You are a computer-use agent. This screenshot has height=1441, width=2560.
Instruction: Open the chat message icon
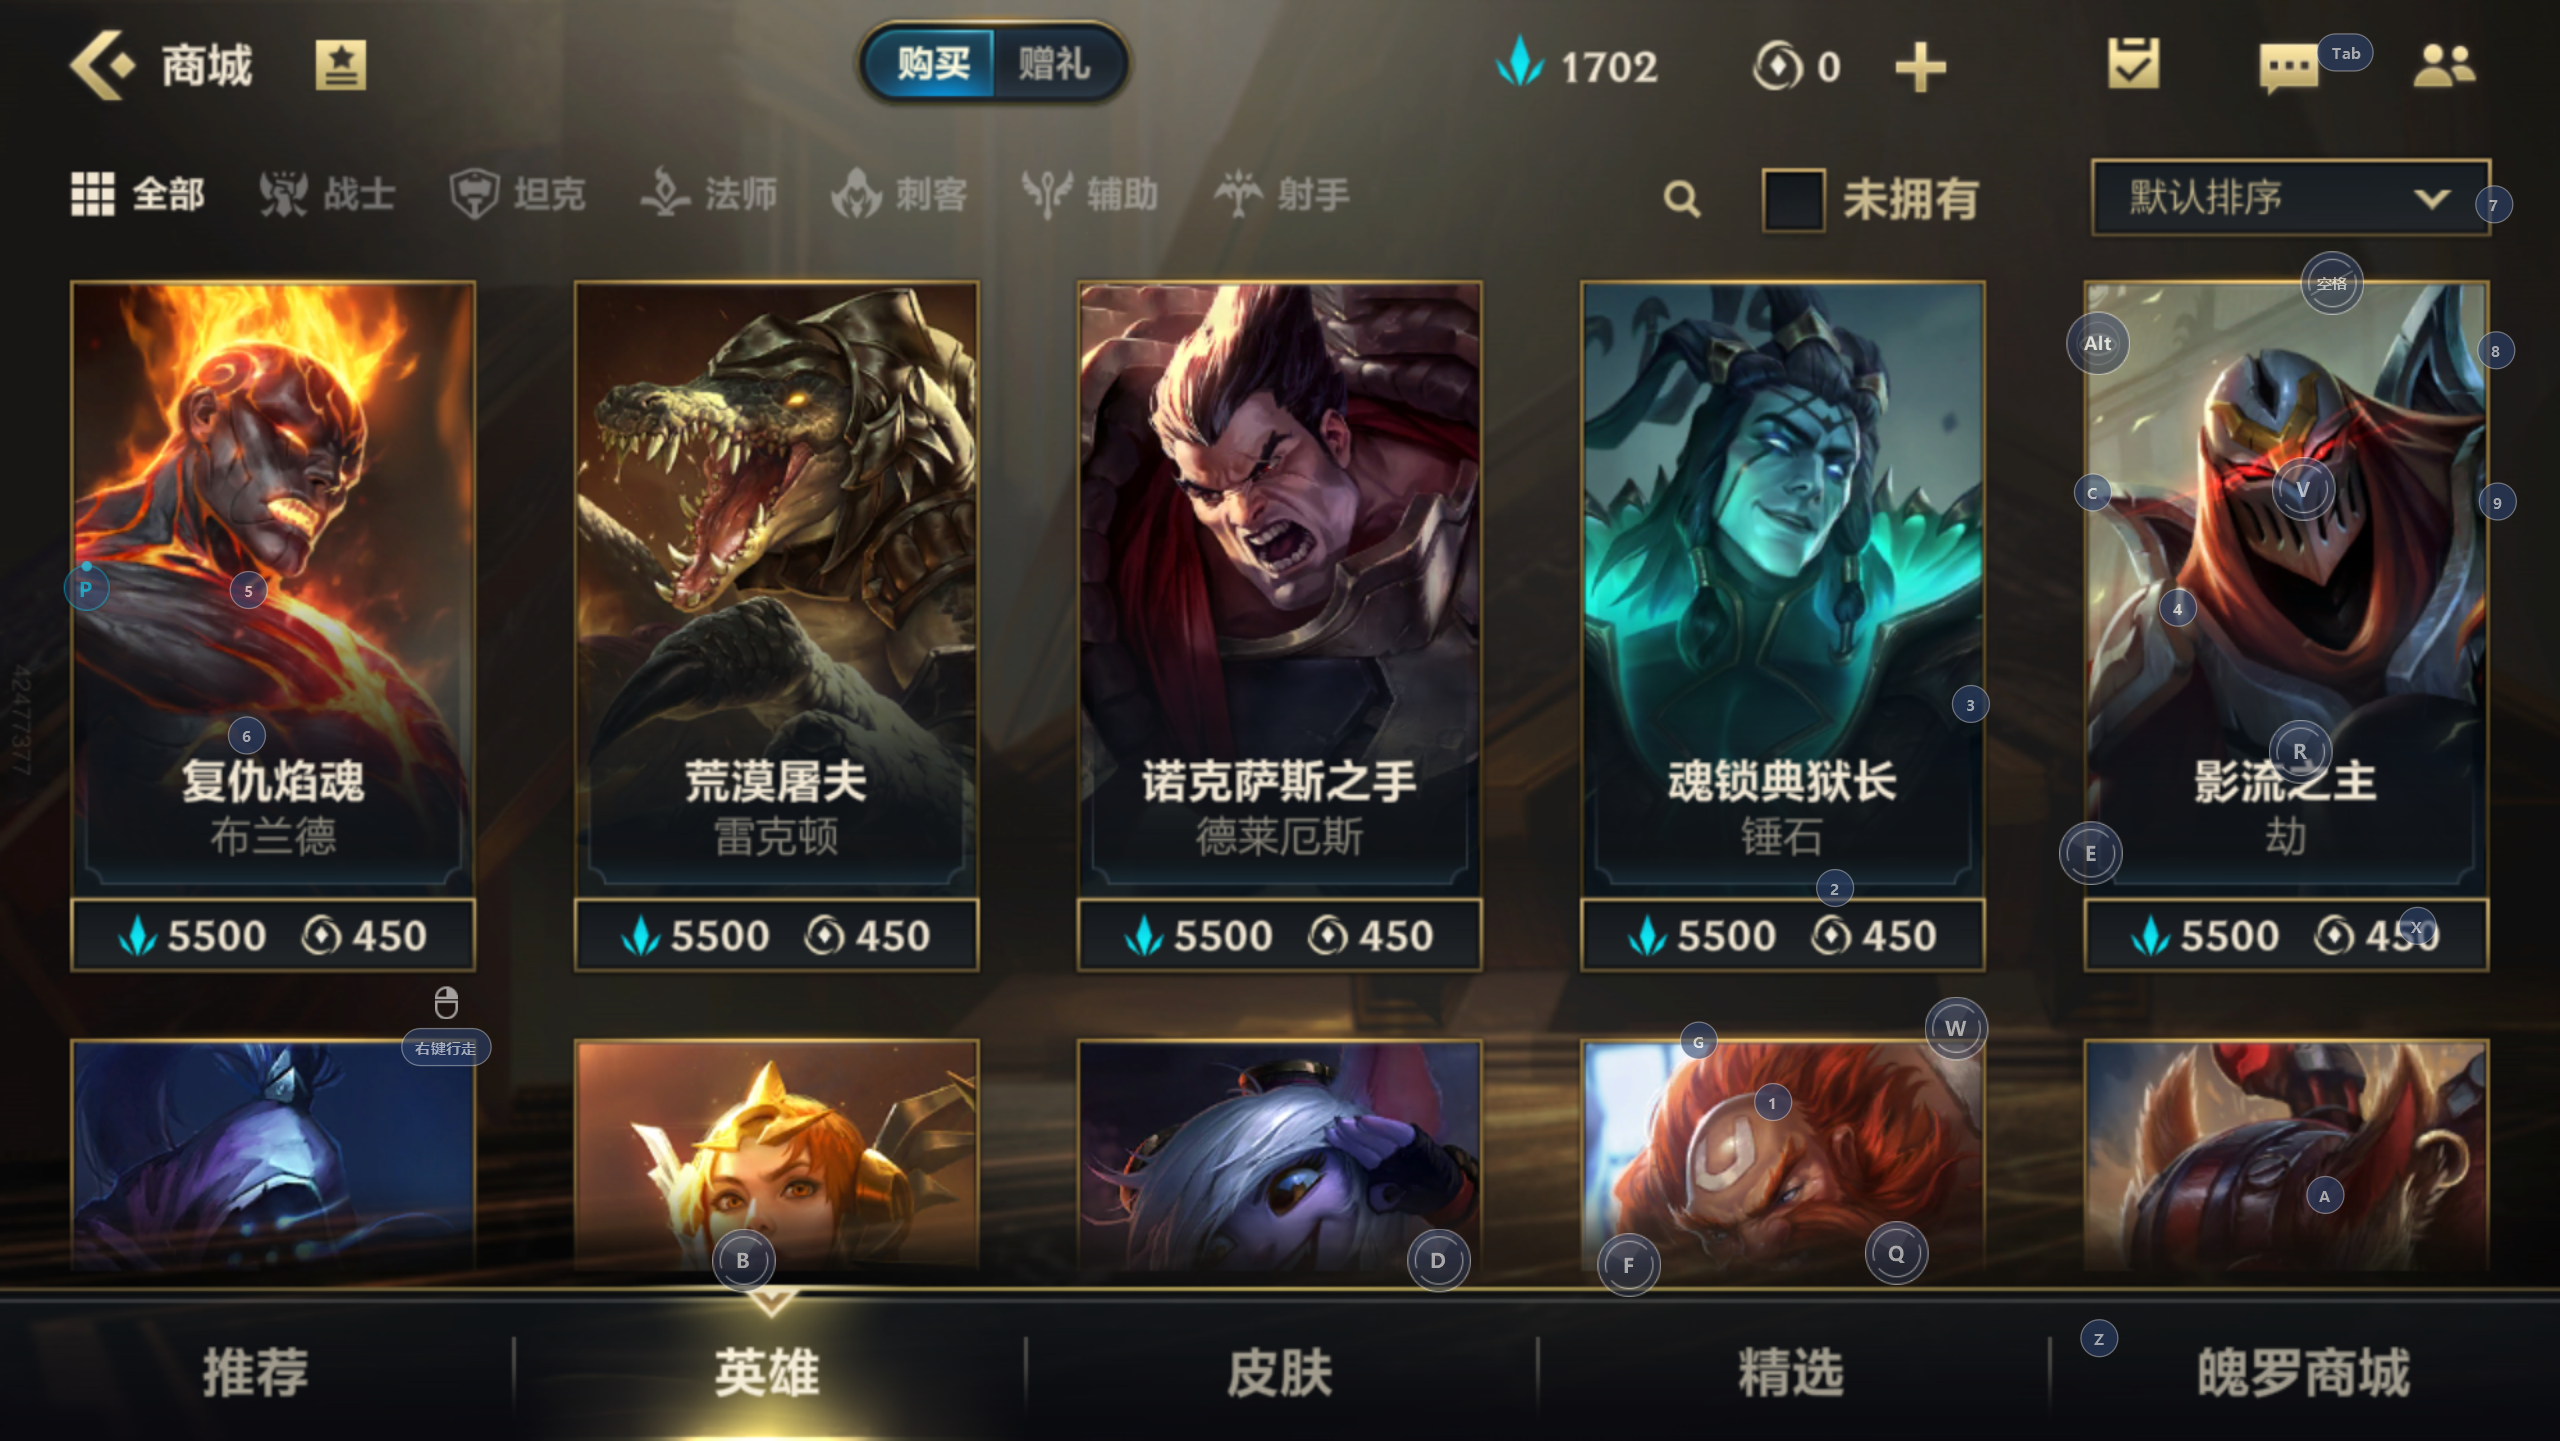click(x=2288, y=68)
